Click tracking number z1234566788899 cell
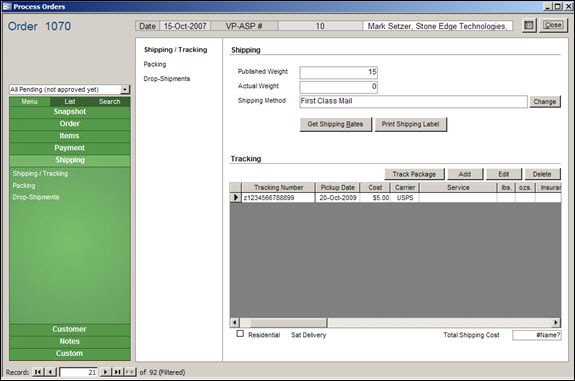Image resolution: width=575 pixels, height=381 pixels. tap(278, 198)
